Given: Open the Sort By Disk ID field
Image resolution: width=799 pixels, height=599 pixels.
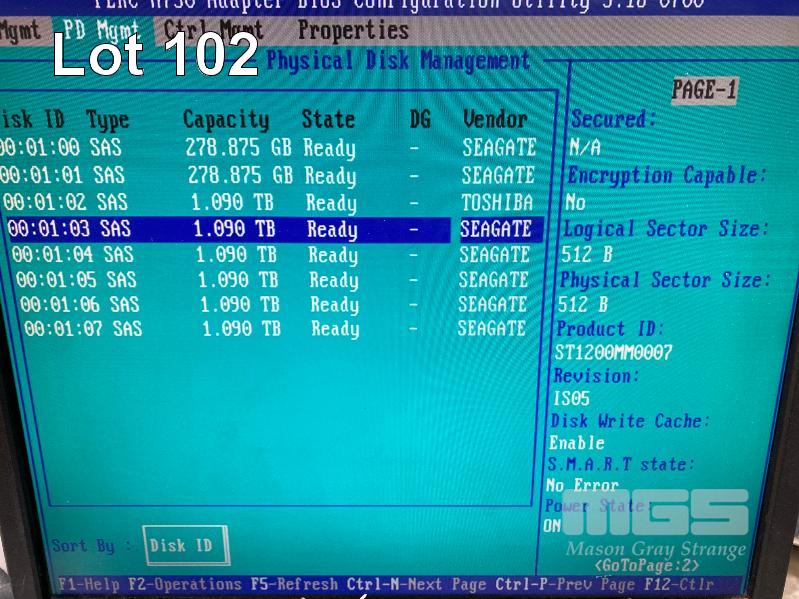Looking at the screenshot, I should tap(182, 546).
